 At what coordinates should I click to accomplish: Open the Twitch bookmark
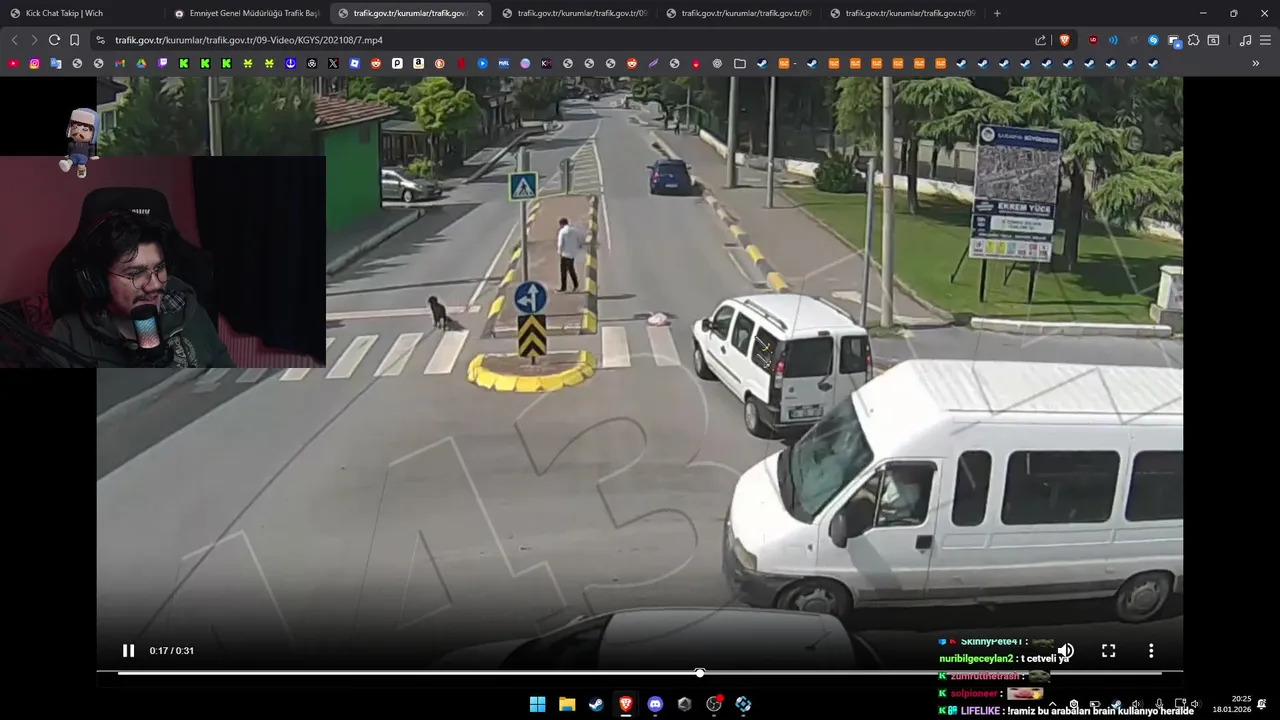click(x=162, y=63)
